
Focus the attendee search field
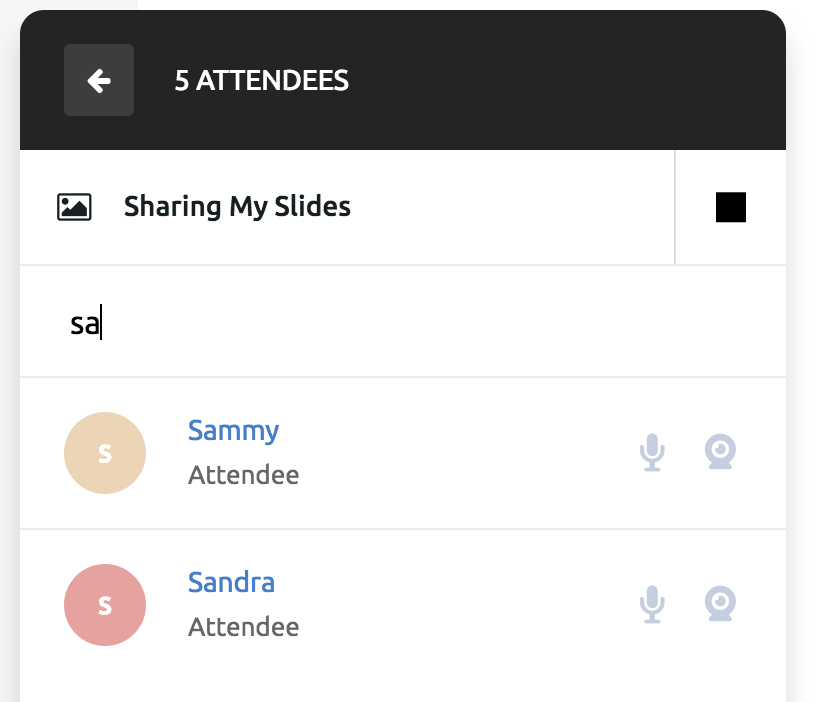403,322
